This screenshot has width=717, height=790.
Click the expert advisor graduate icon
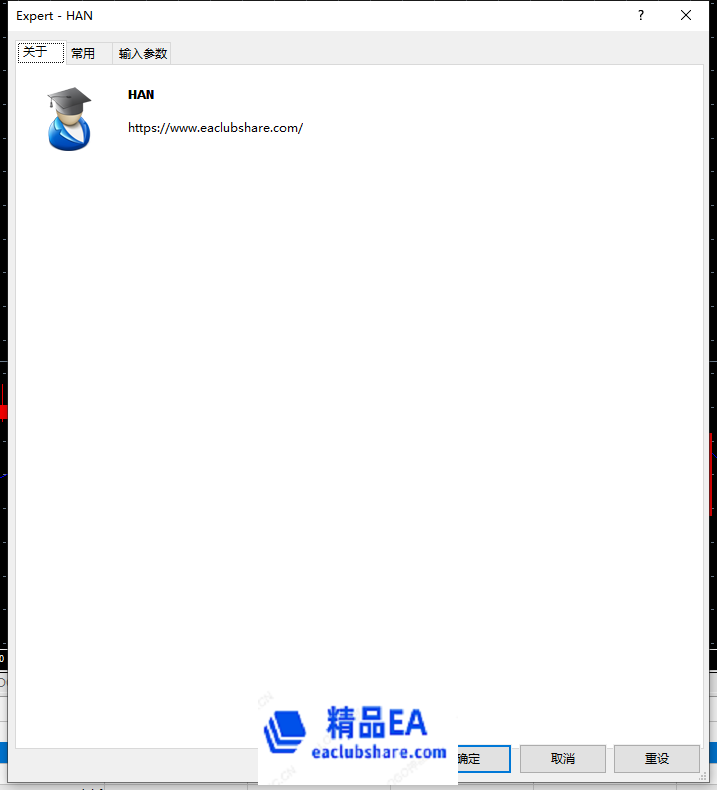pos(69,119)
